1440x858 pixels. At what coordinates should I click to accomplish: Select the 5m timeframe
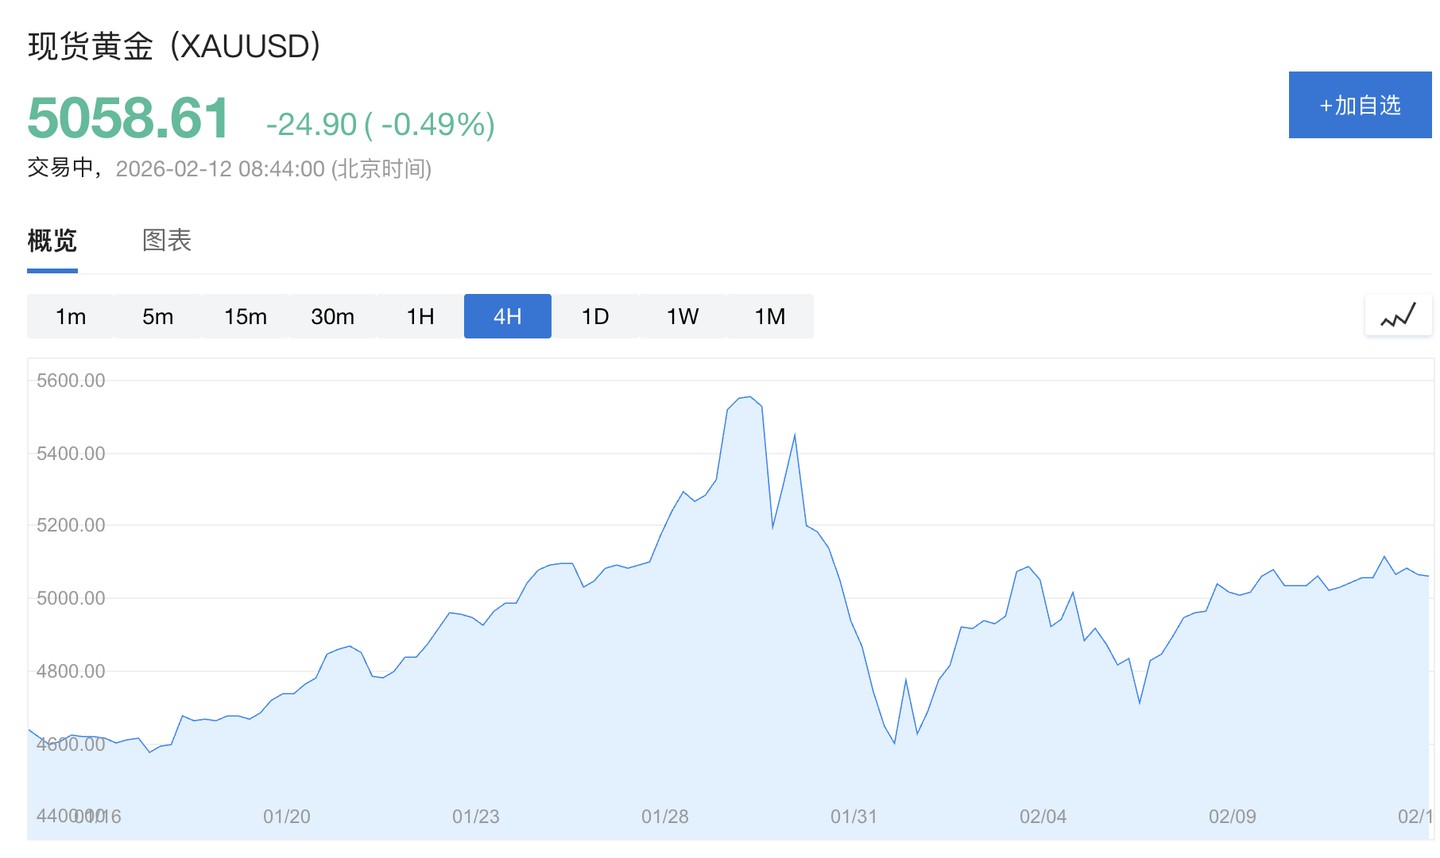pos(157,316)
